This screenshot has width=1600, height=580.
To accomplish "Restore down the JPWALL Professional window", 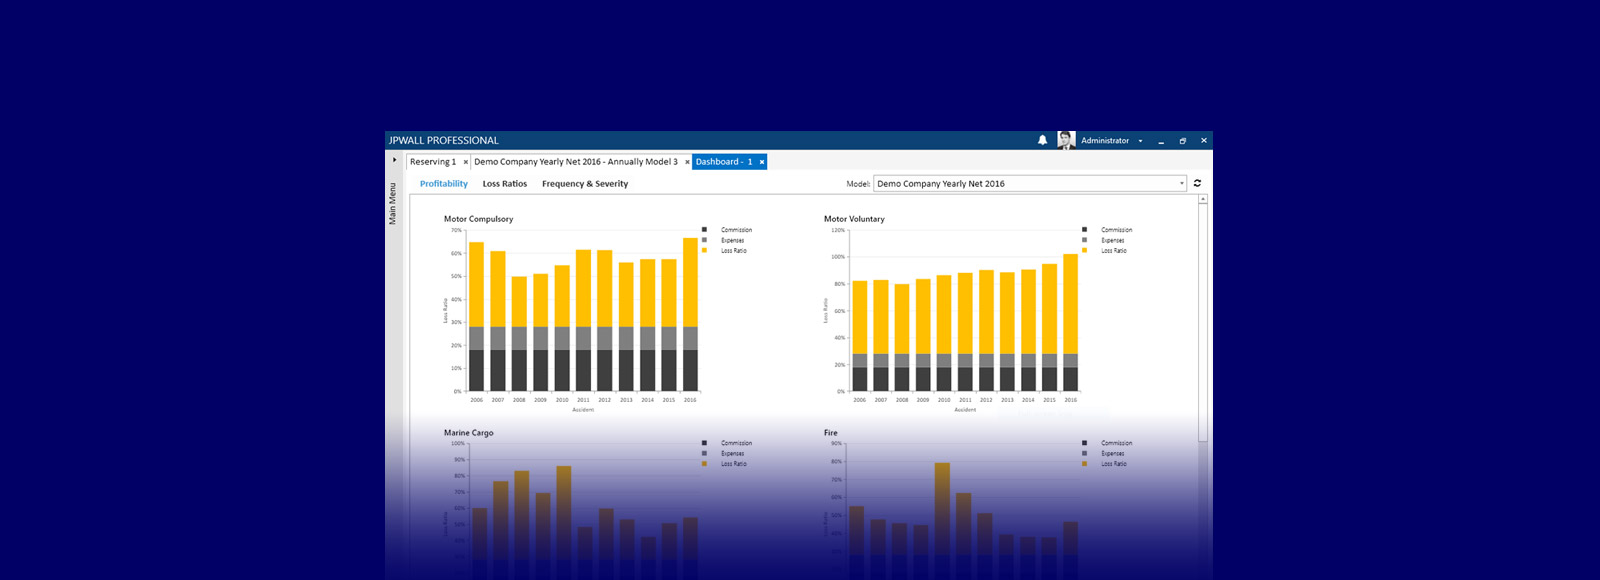I will (1182, 141).
